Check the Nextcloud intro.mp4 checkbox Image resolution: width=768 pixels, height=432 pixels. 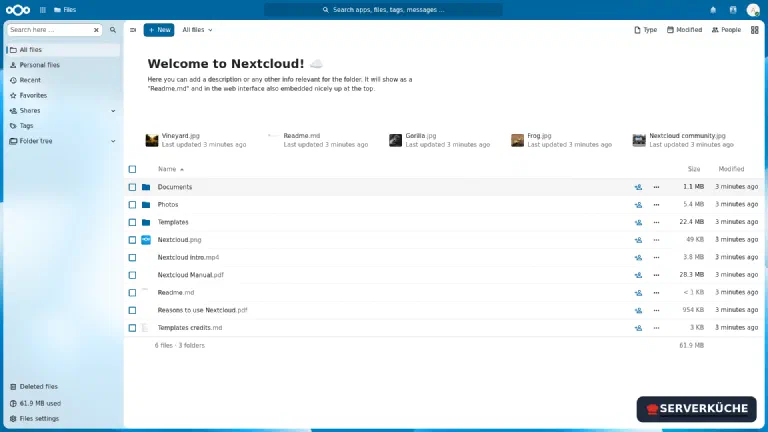(132, 258)
